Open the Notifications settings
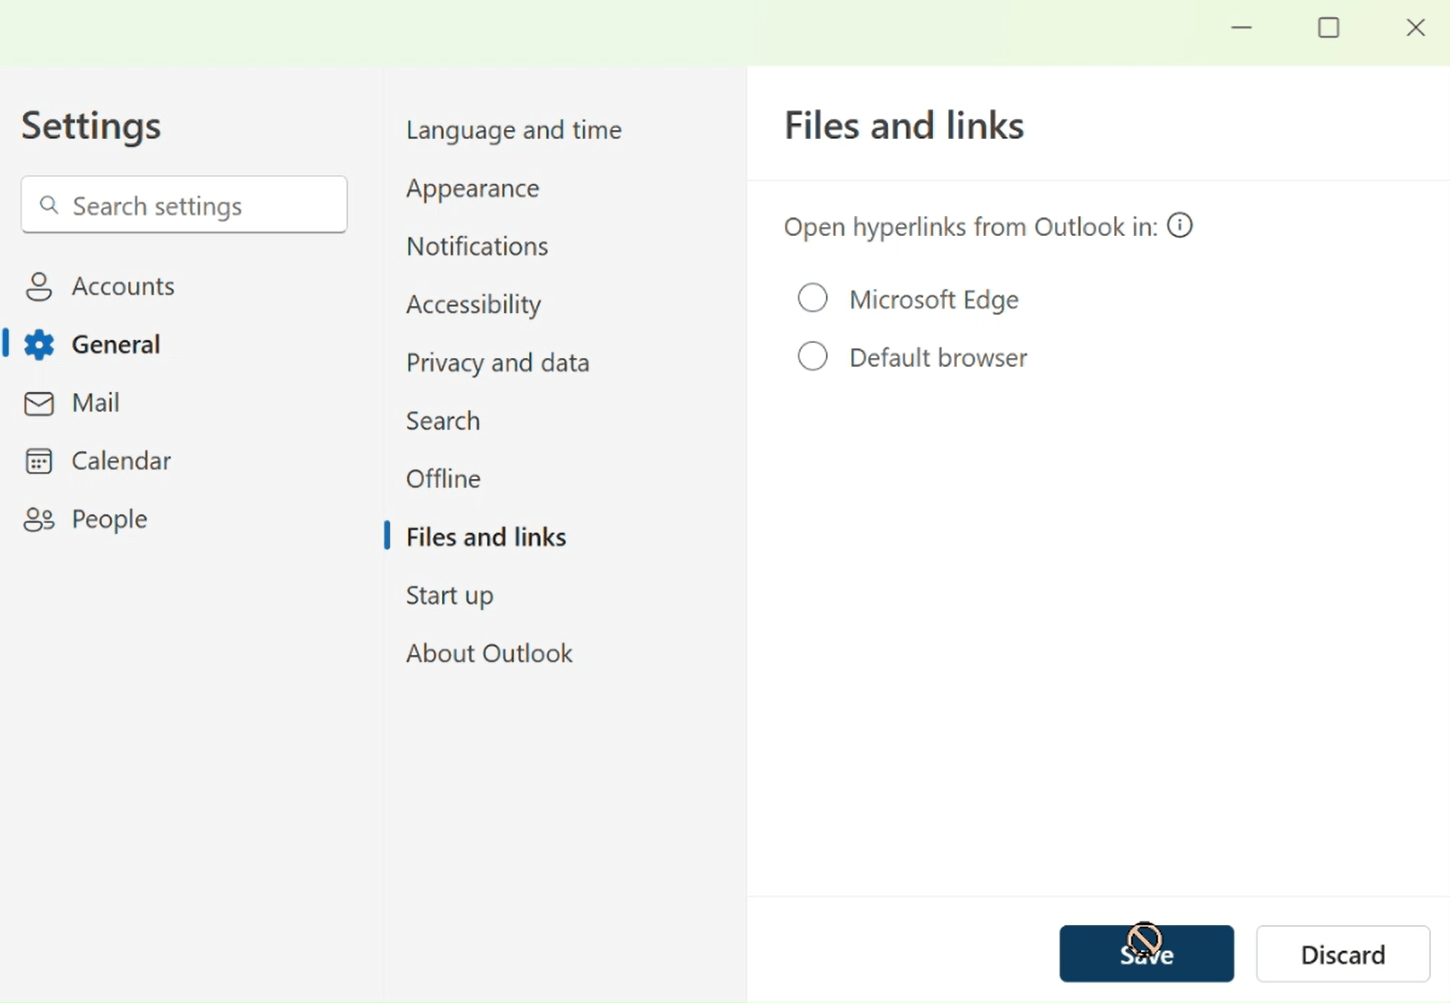 477,246
